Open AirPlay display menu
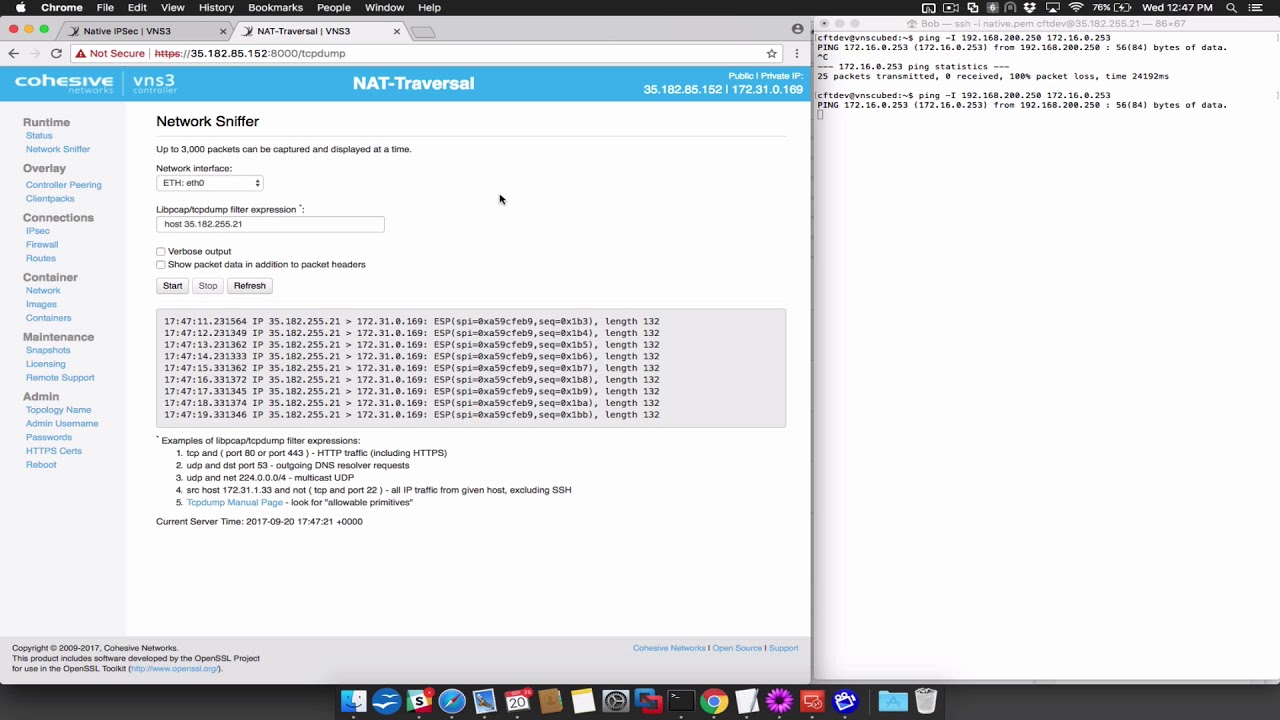This screenshot has width=1280, height=720. (x=1053, y=7)
